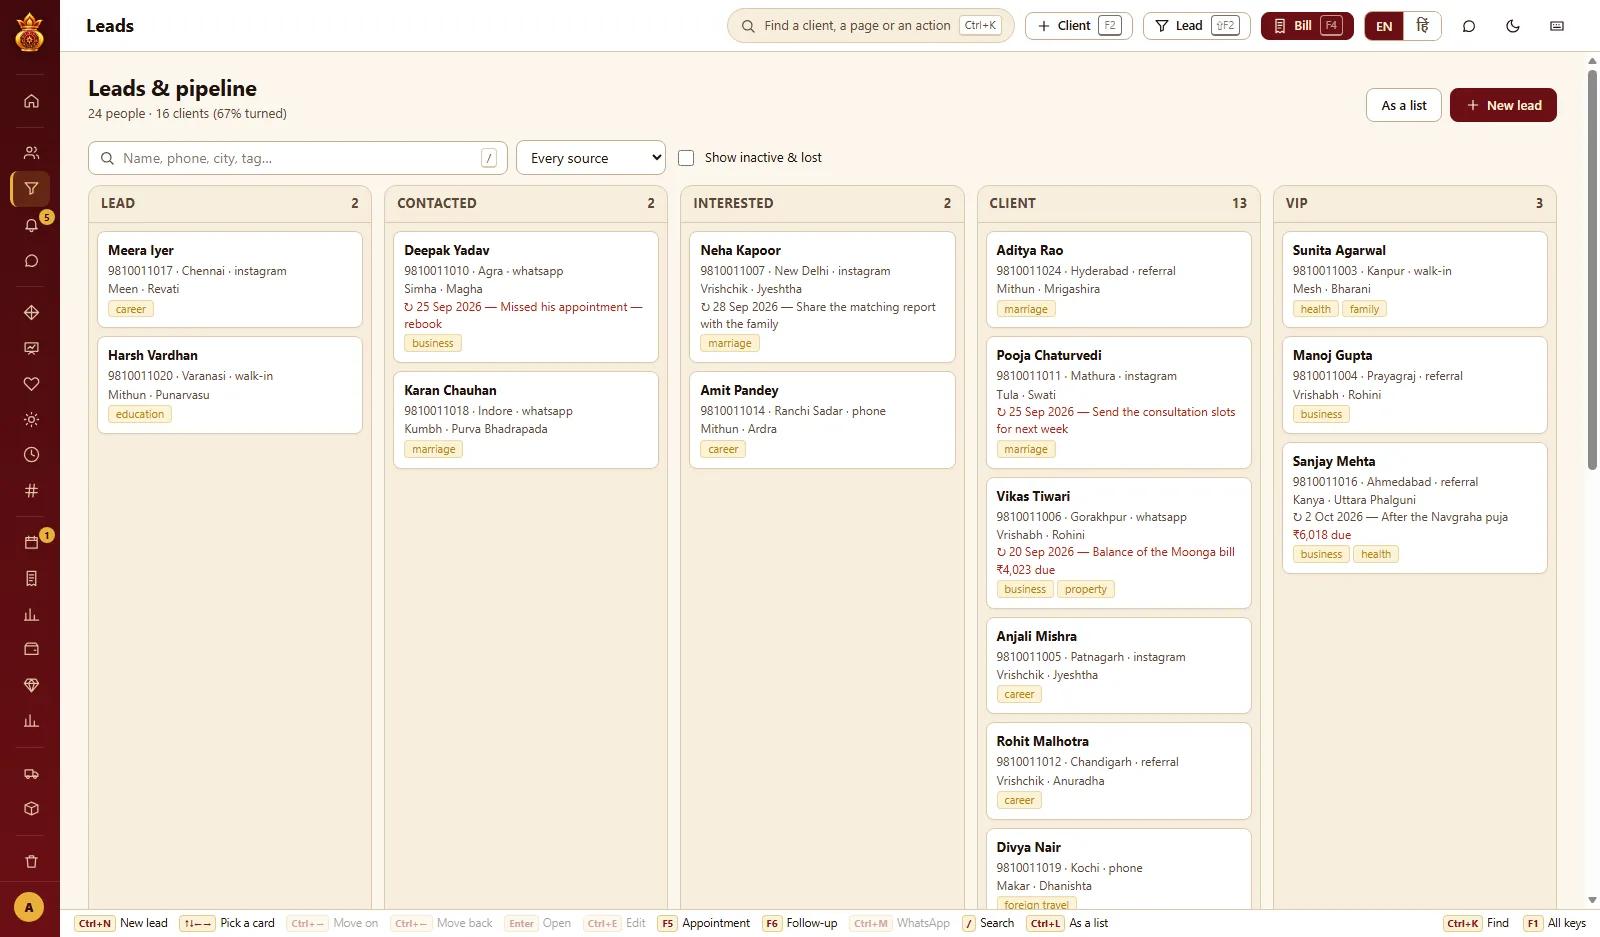Click the Bill F4 button
This screenshot has width=1600, height=937.
[1307, 26]
